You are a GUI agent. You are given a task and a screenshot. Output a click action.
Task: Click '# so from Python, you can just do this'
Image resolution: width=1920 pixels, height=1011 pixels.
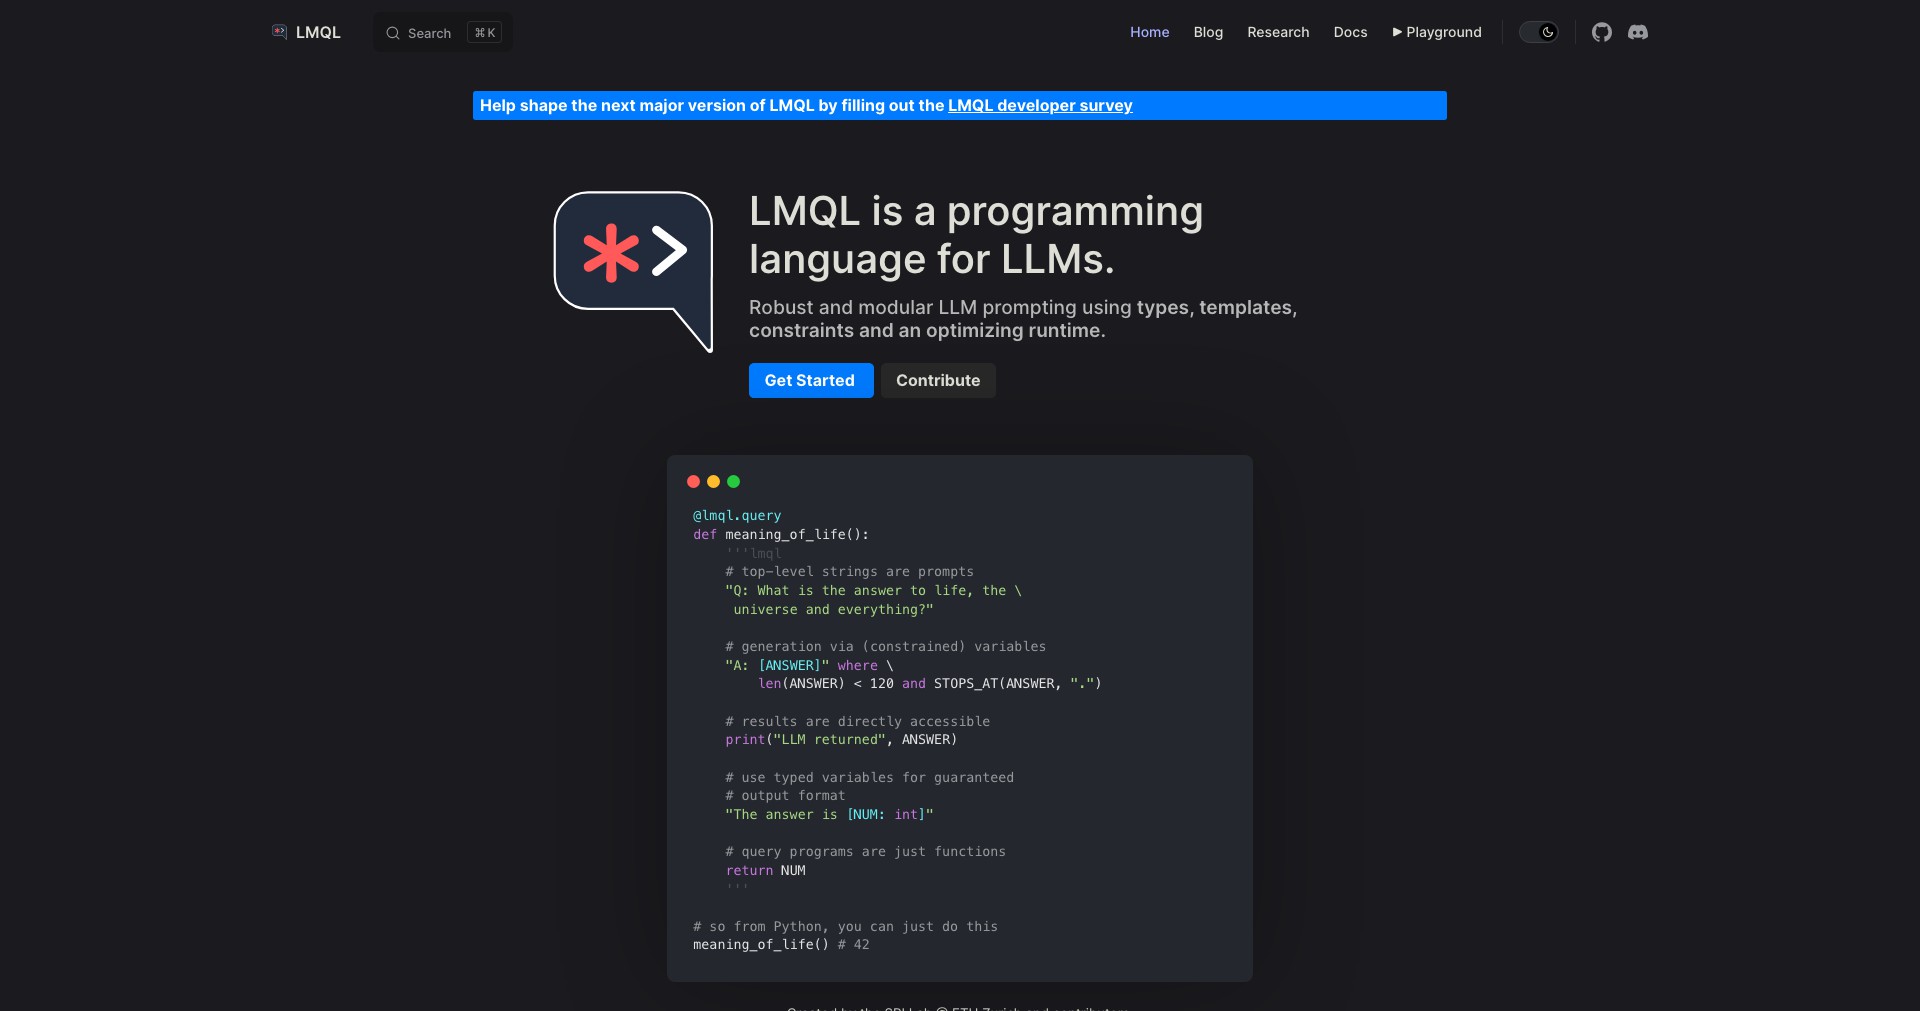point(845,927)
